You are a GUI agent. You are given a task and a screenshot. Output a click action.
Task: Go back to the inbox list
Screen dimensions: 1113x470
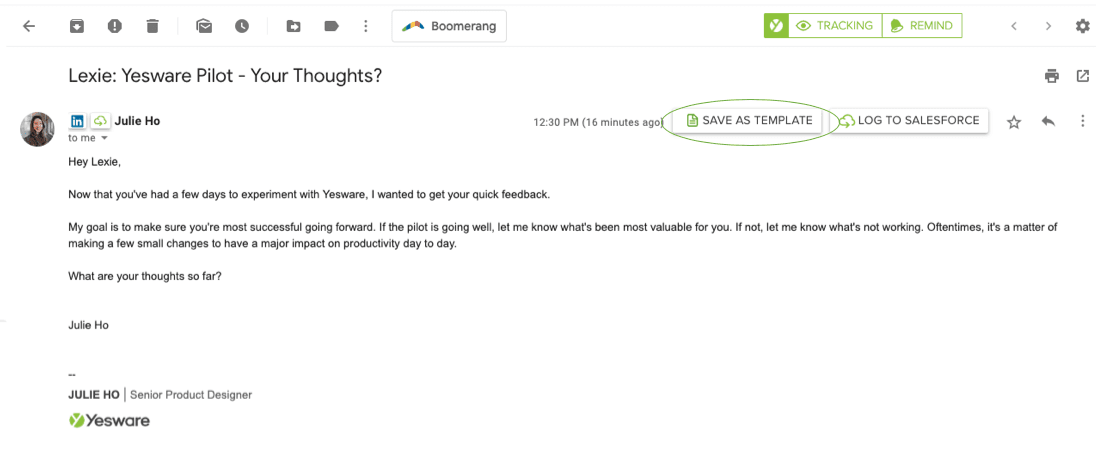(x=29, y=26)
